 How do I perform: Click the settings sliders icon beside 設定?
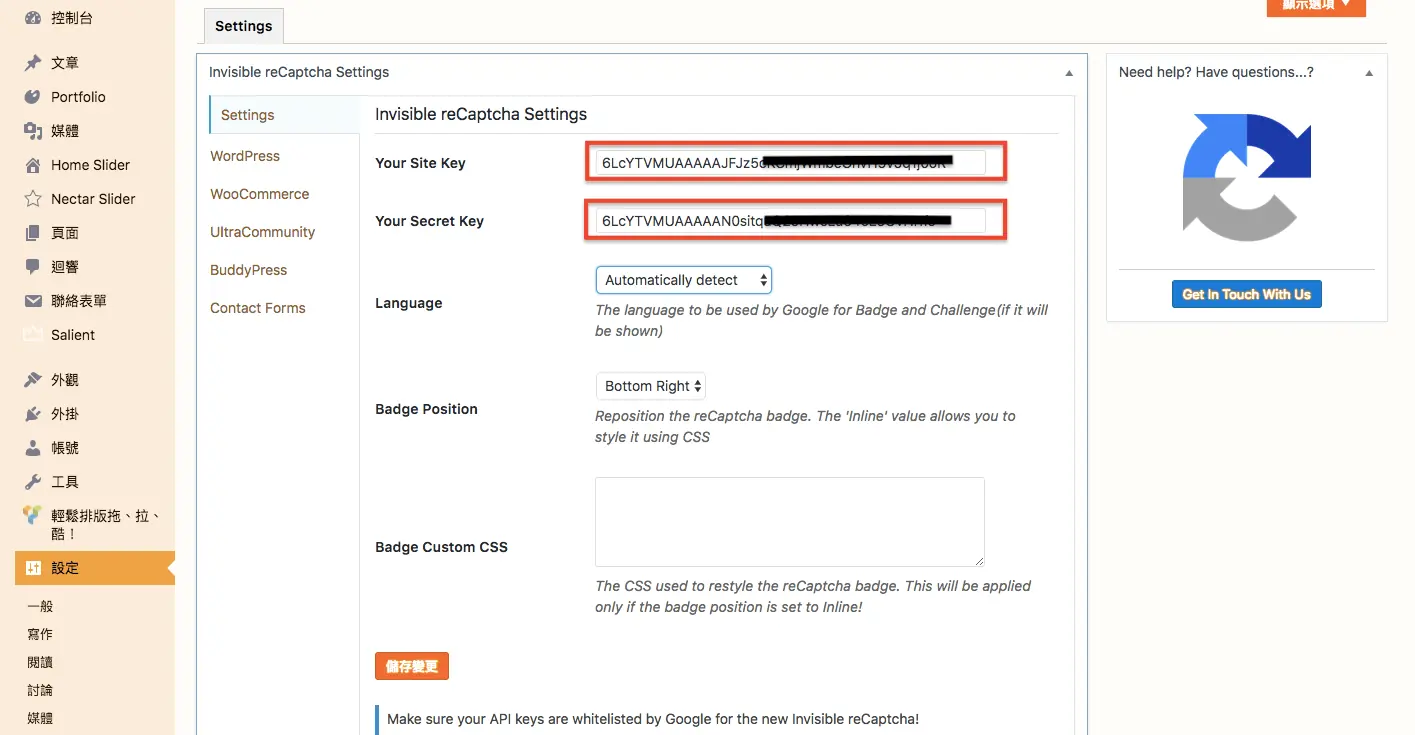click(x=33, y=568)
